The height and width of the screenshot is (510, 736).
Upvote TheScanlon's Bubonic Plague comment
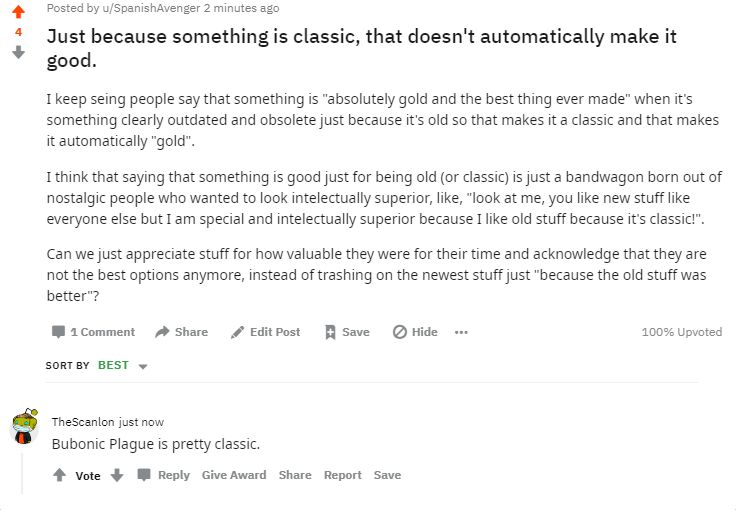(60, 475)
